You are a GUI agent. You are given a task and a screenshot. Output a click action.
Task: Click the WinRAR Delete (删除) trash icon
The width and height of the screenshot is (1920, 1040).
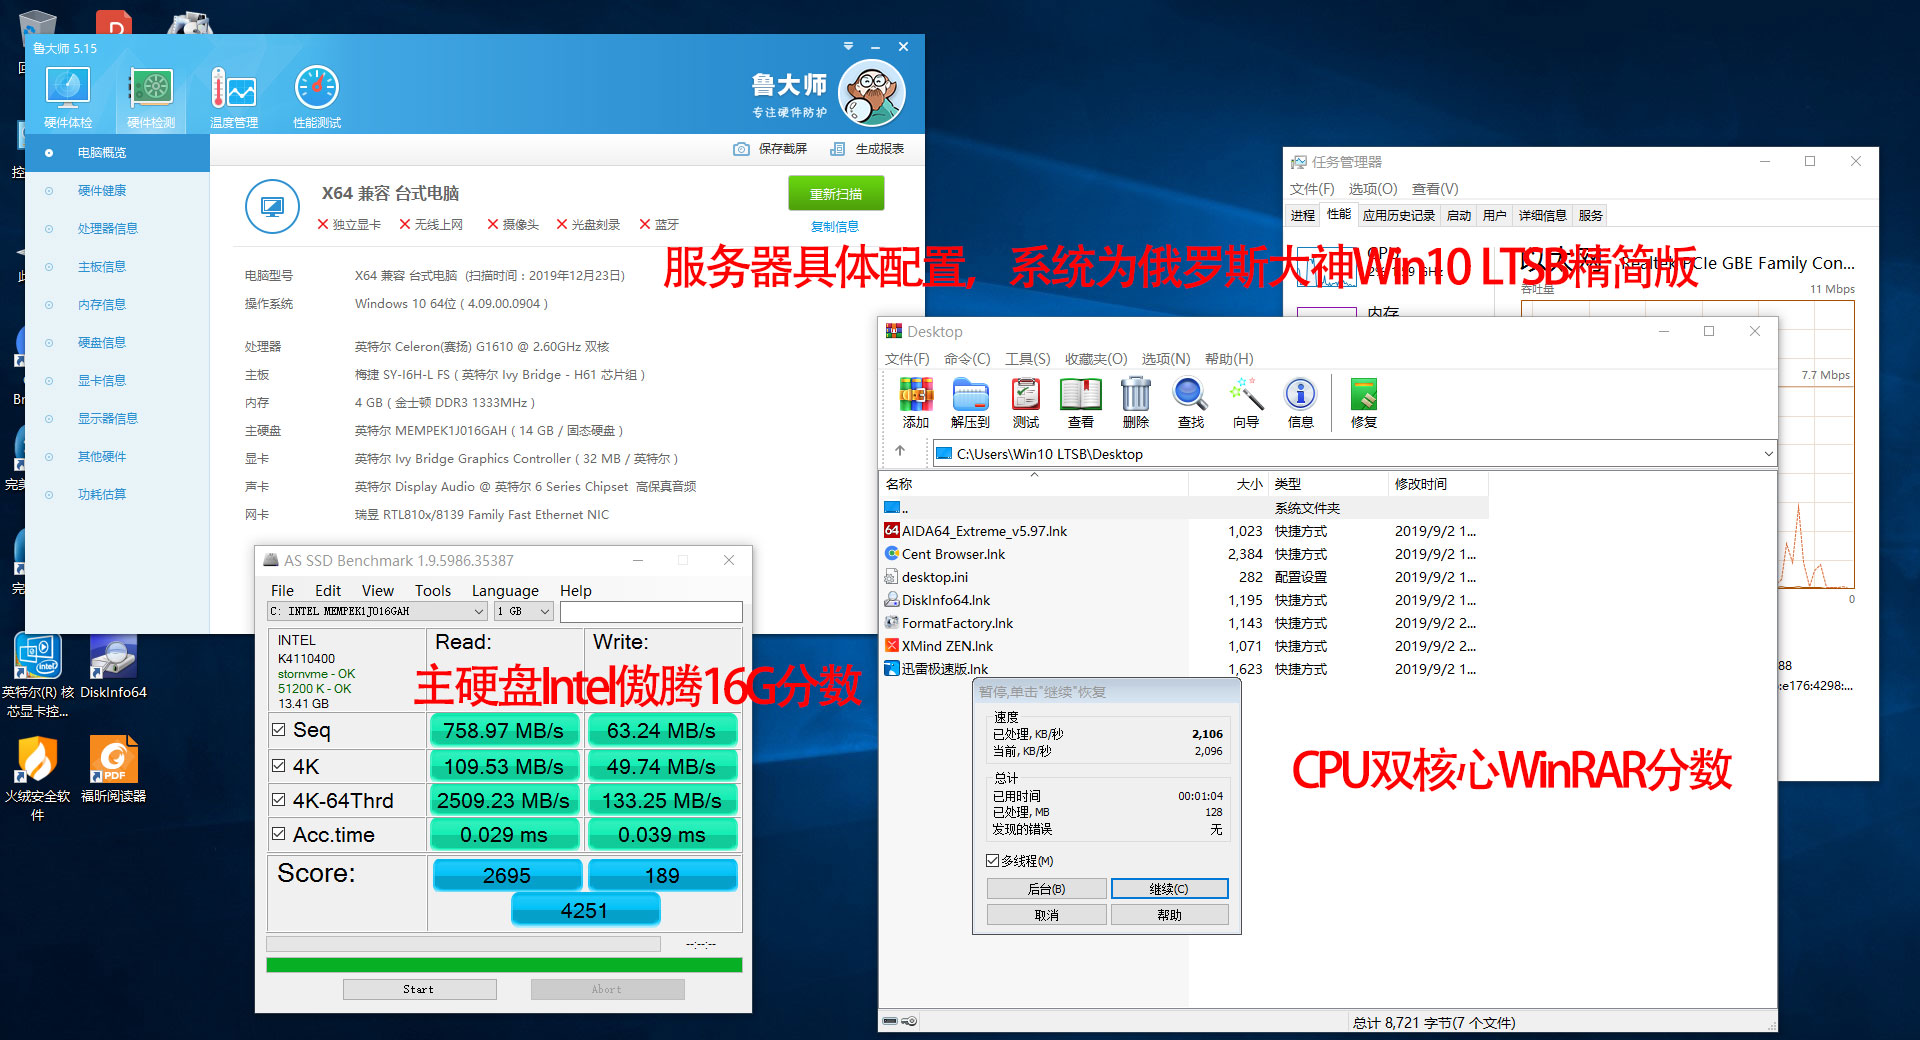(x=1135, y=402)
